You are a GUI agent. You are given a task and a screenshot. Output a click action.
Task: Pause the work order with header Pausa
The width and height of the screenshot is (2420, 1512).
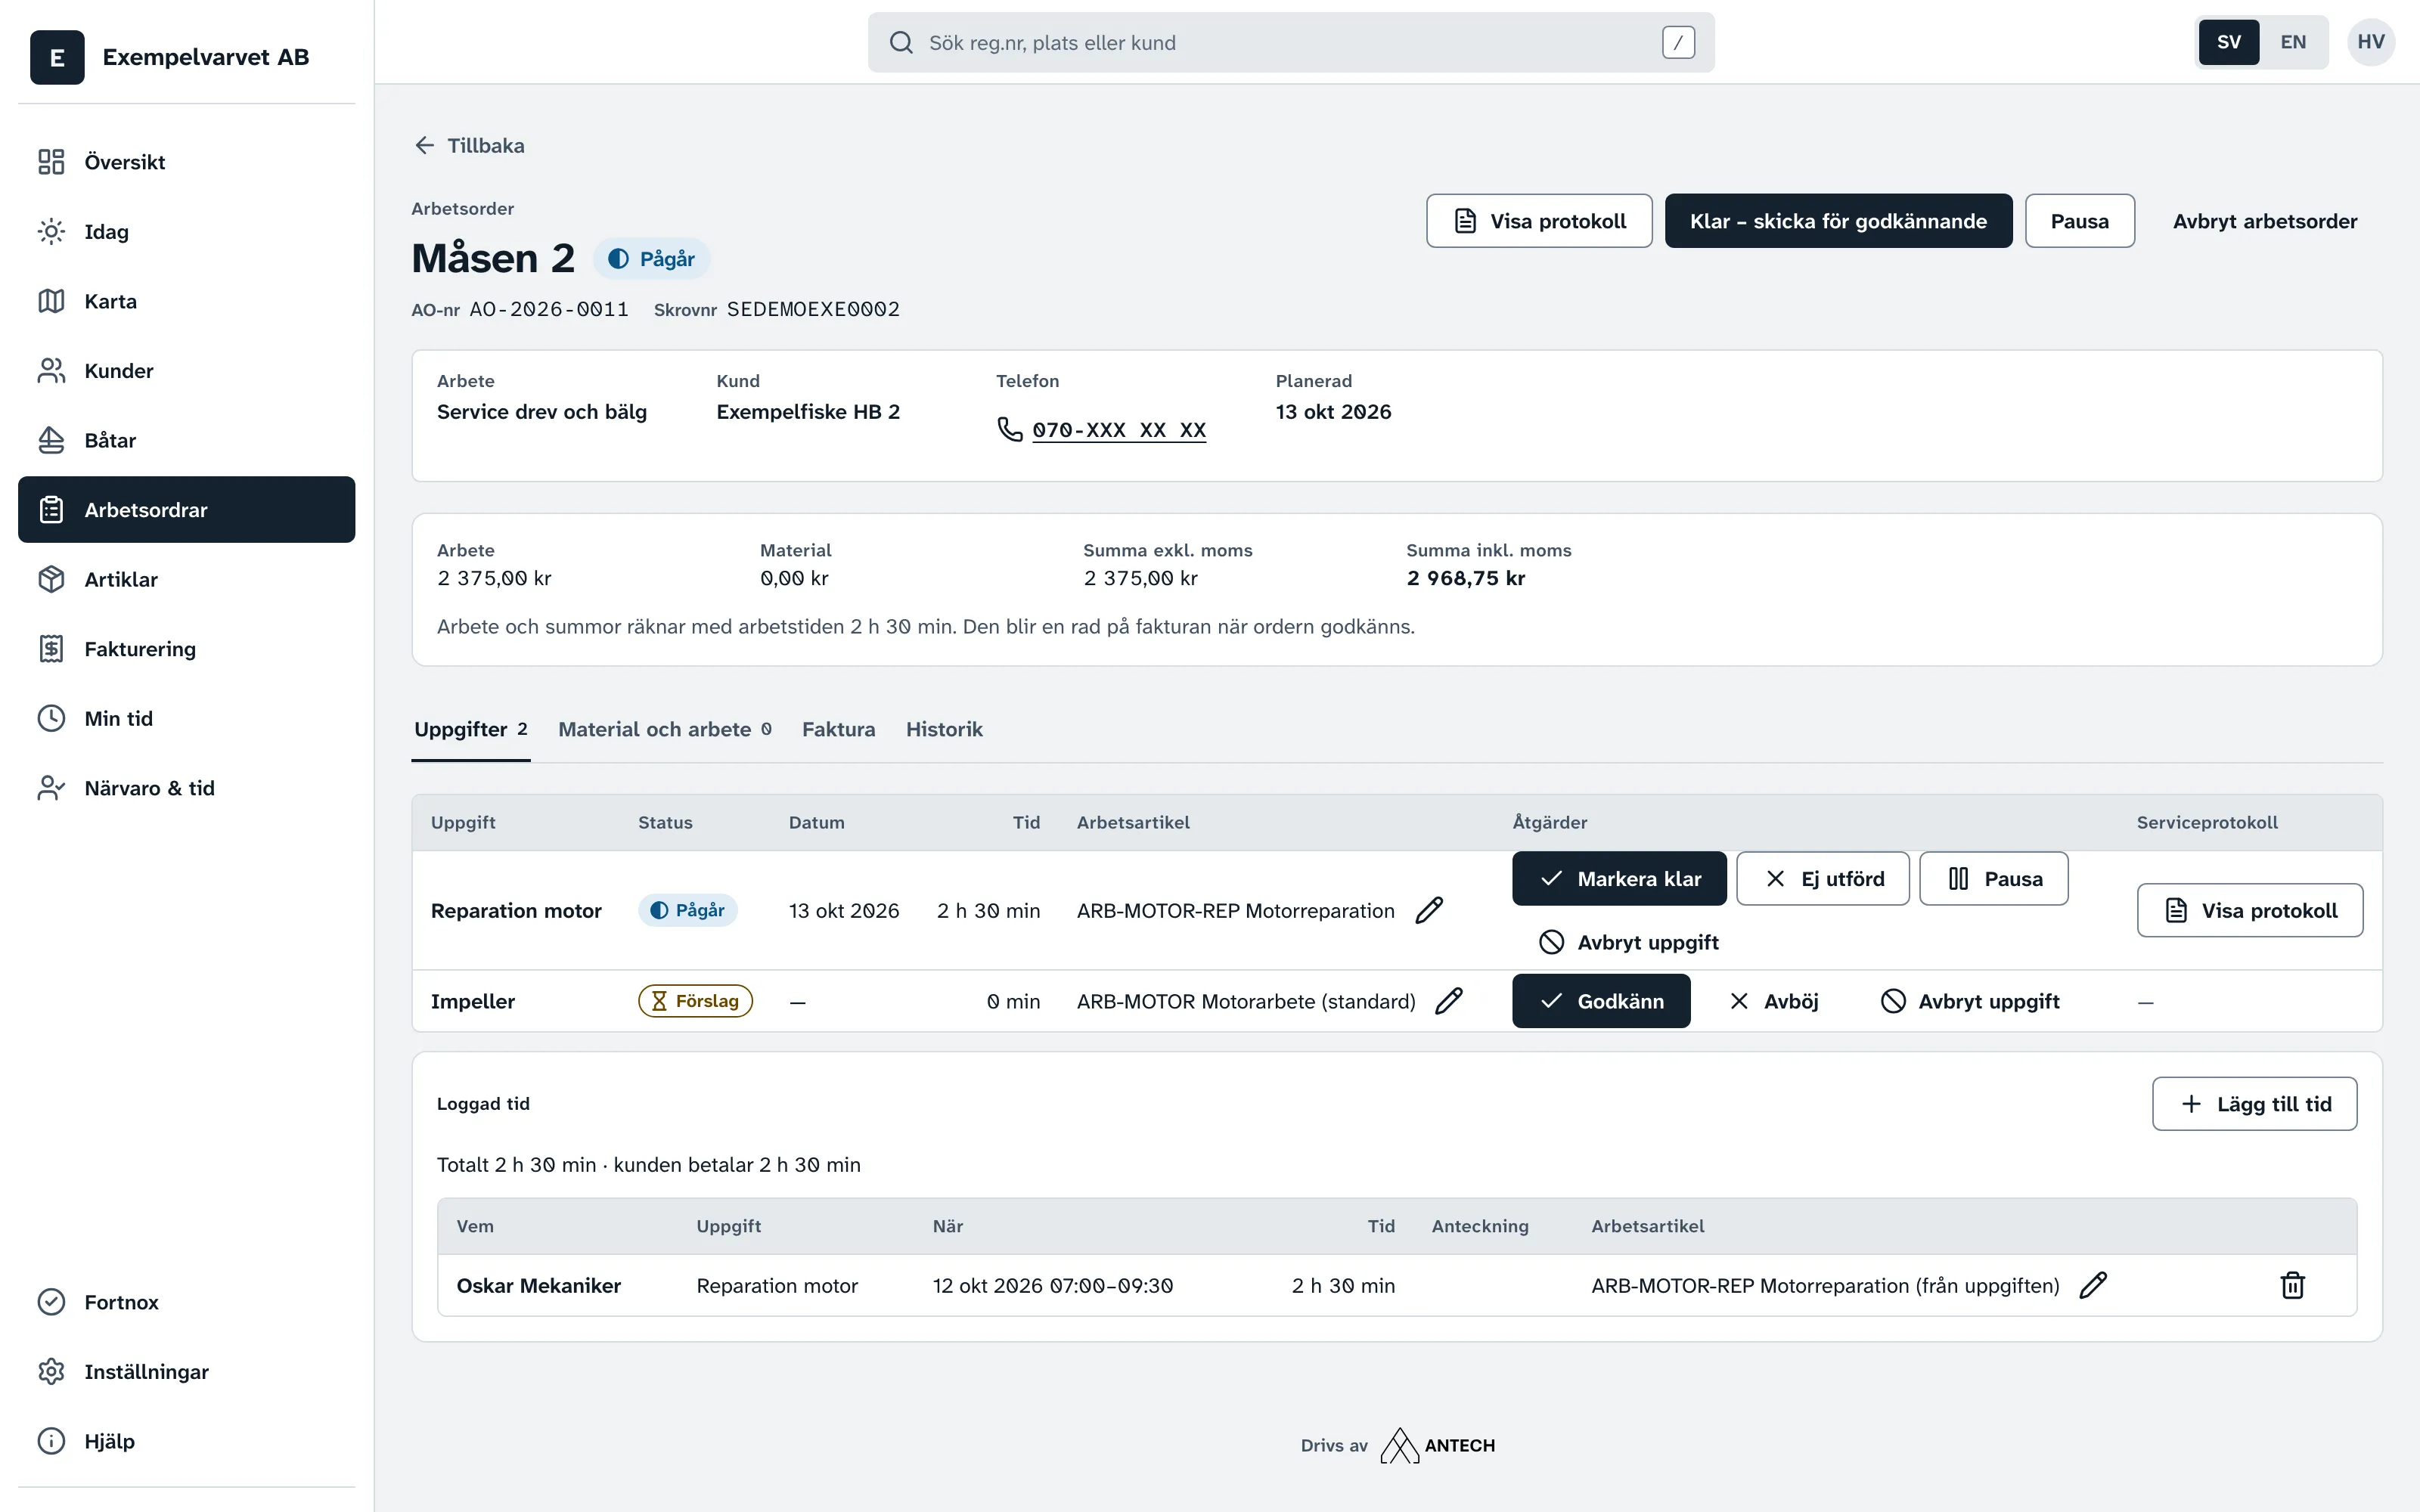(2080, 221)
